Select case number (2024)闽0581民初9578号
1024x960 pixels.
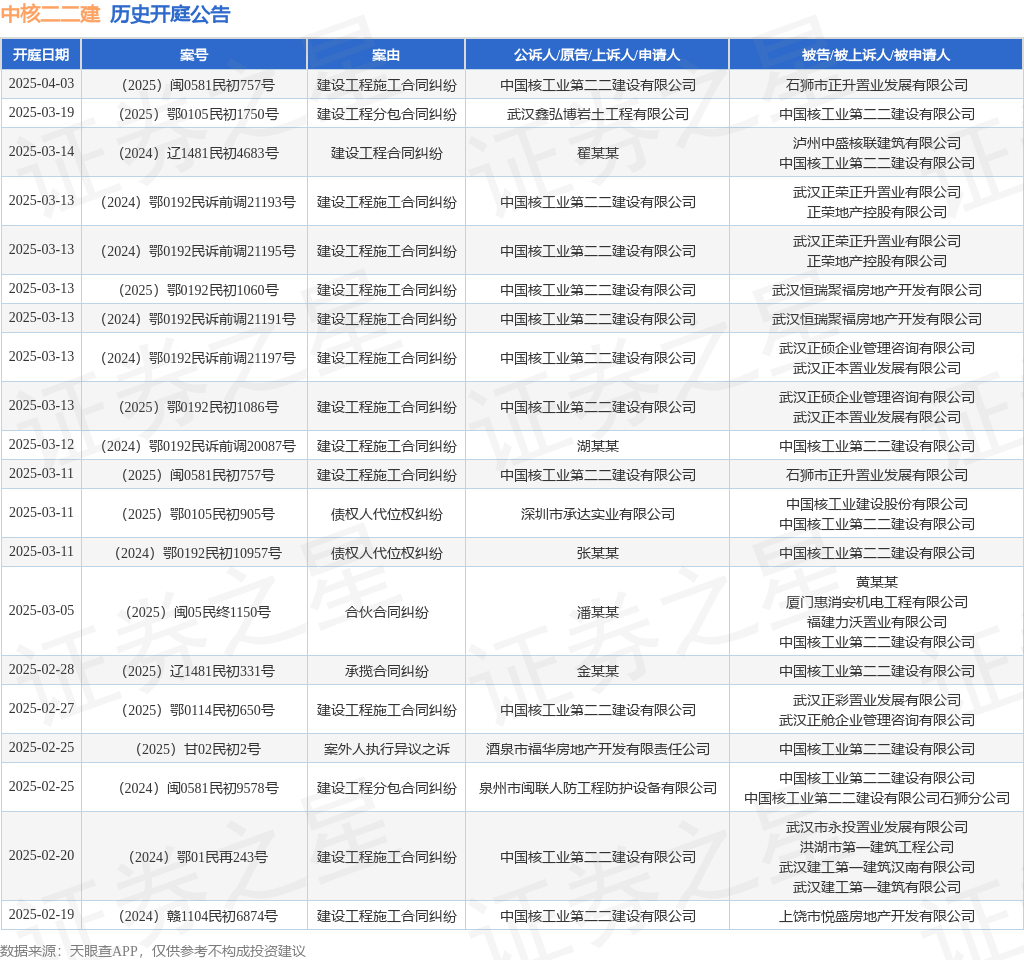199,789
